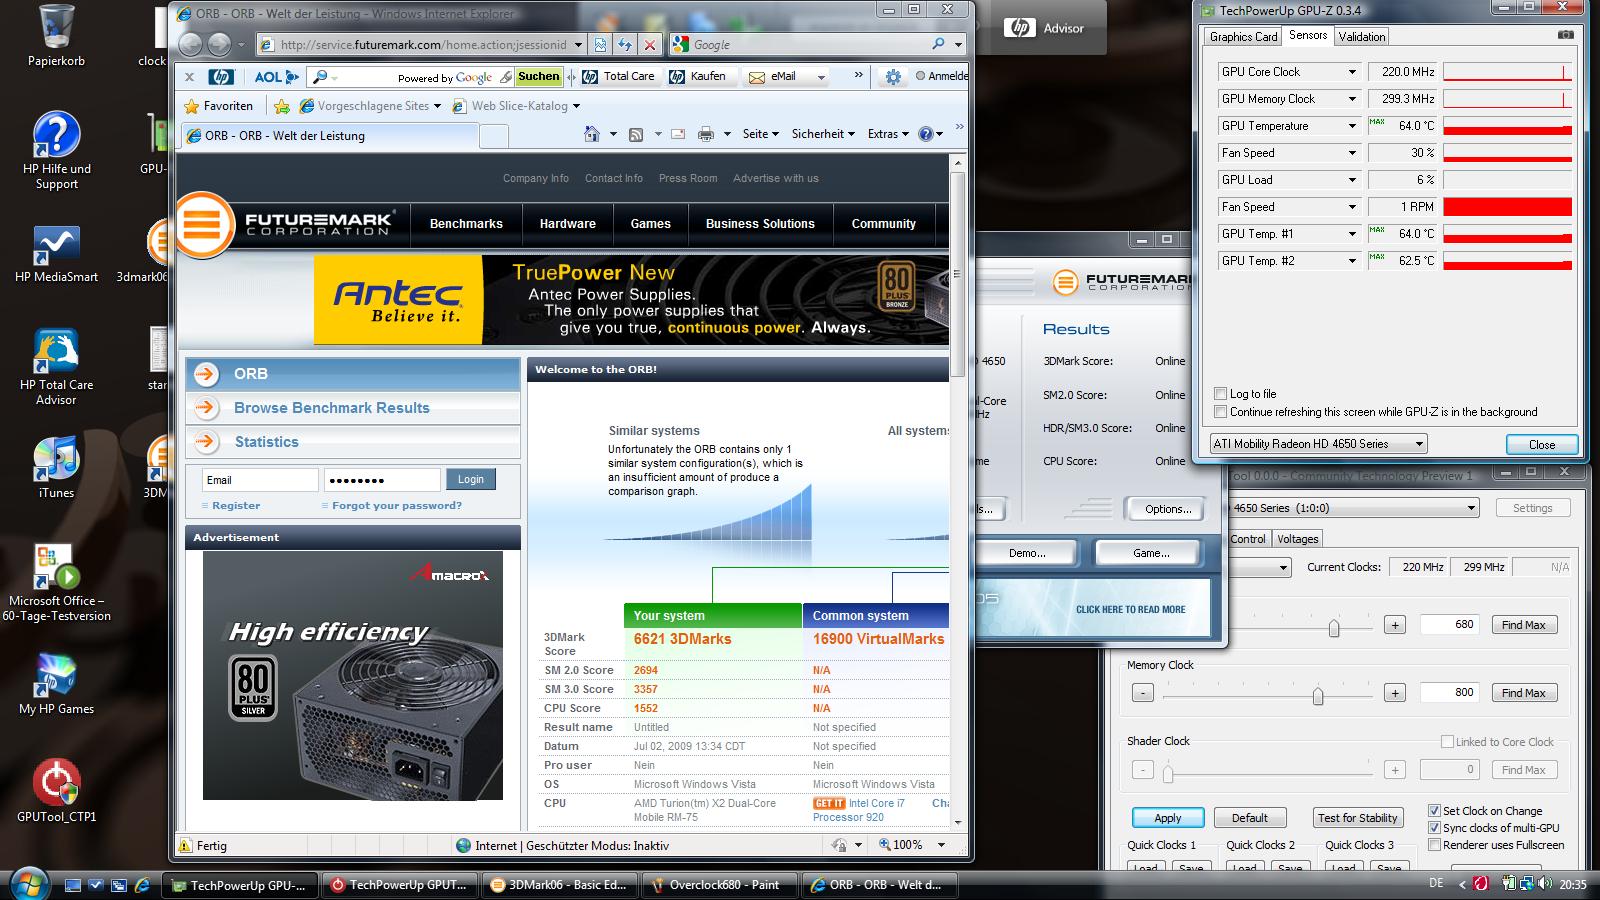Open the Voltages tab in GPUTool
The image size is (1600, 900).
[x=1298, y=539]
